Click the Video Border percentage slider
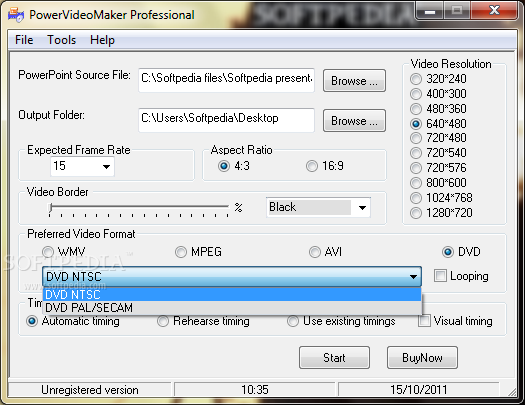 [x=139, y=209]
